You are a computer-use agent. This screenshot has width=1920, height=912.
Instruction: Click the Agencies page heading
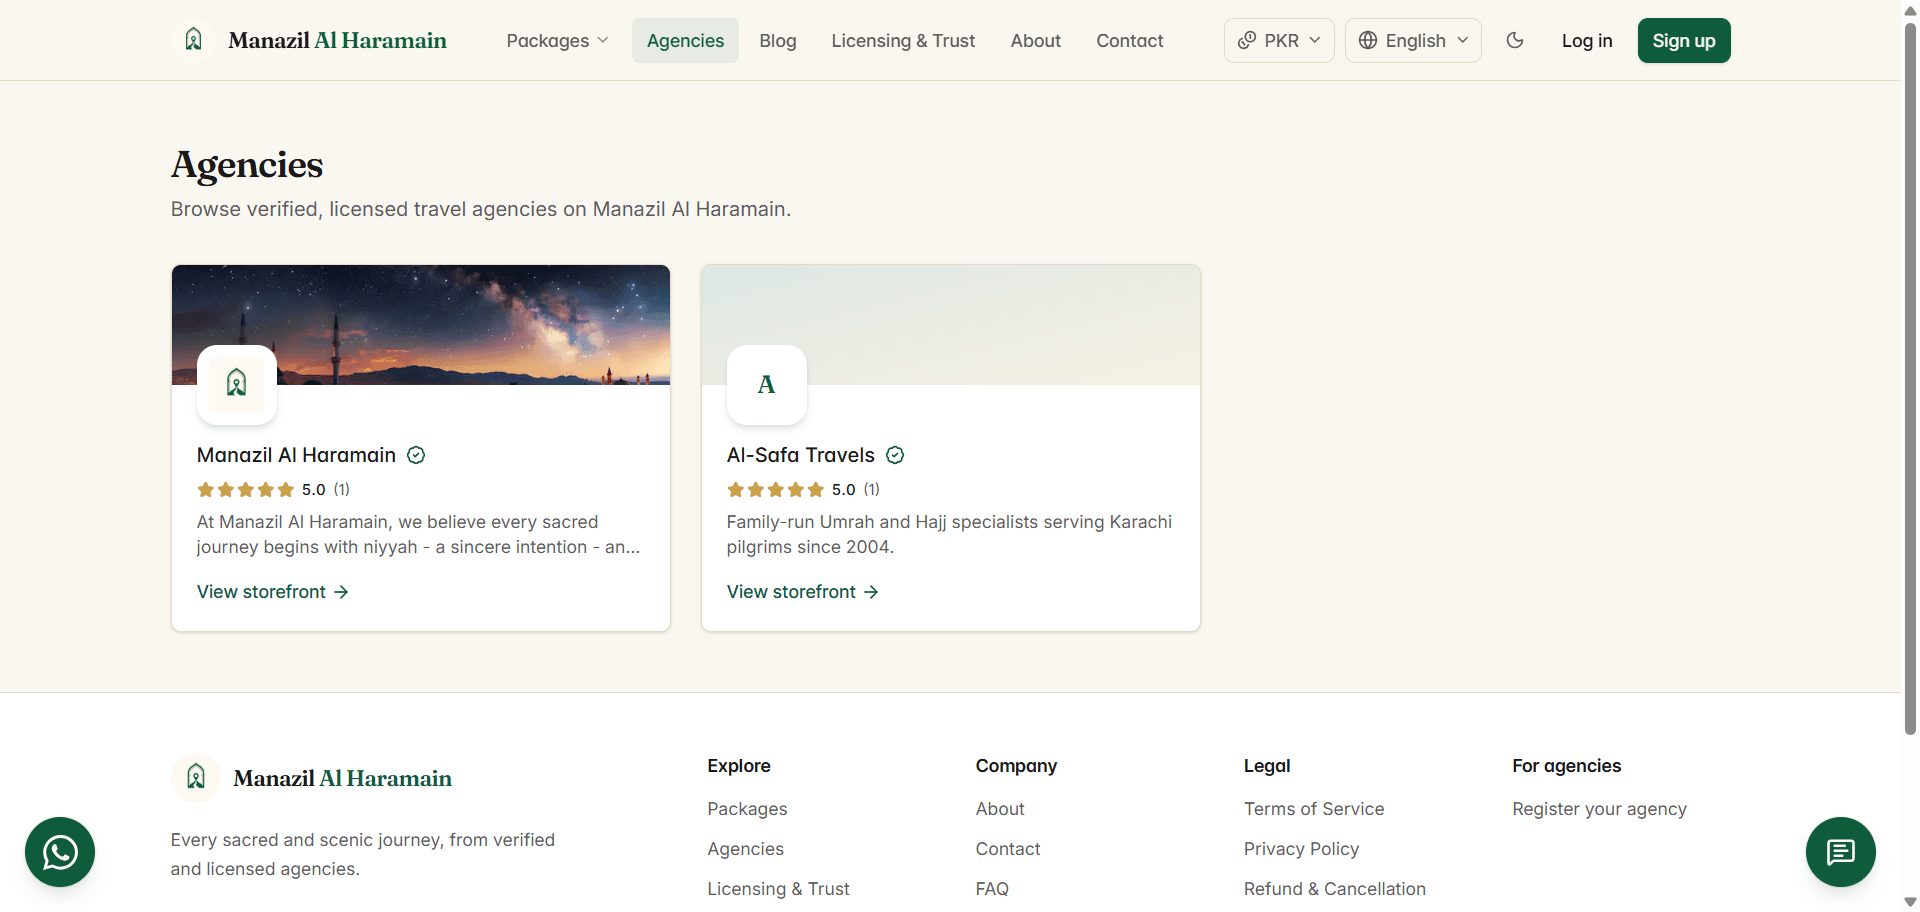pos(247,165)
